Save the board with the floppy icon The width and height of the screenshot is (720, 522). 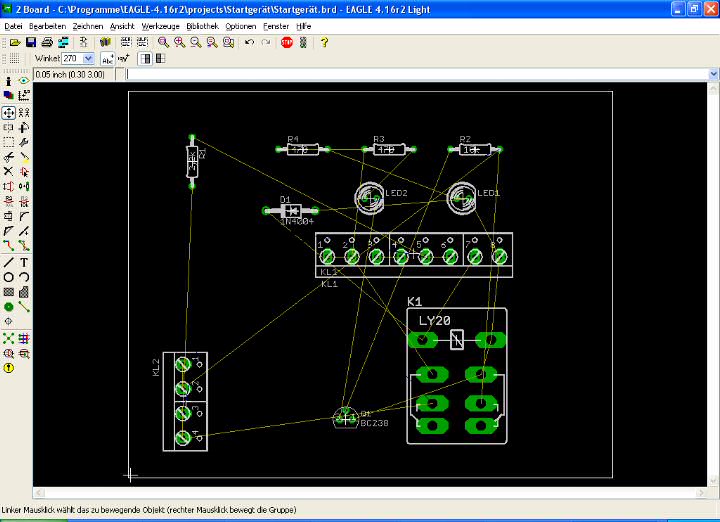click(31, 43)
